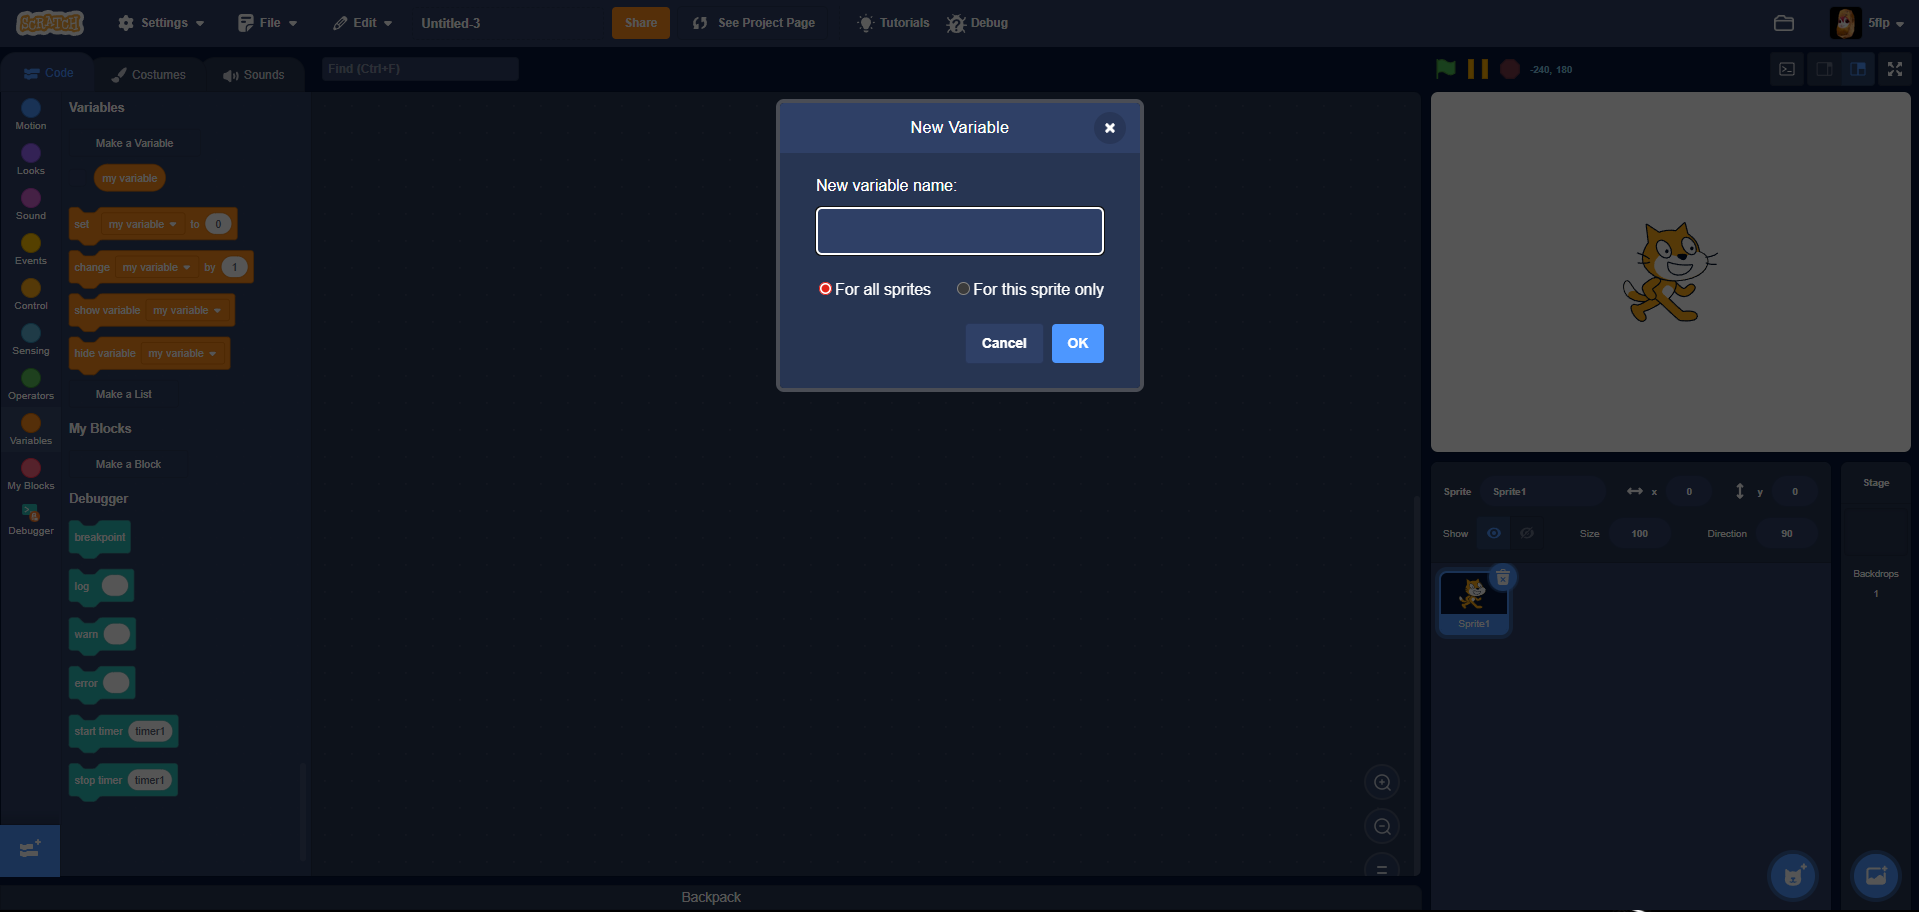The image size is (1919, 912).
Task: Zoom in on the code workspace
Action: point(1382,783)
